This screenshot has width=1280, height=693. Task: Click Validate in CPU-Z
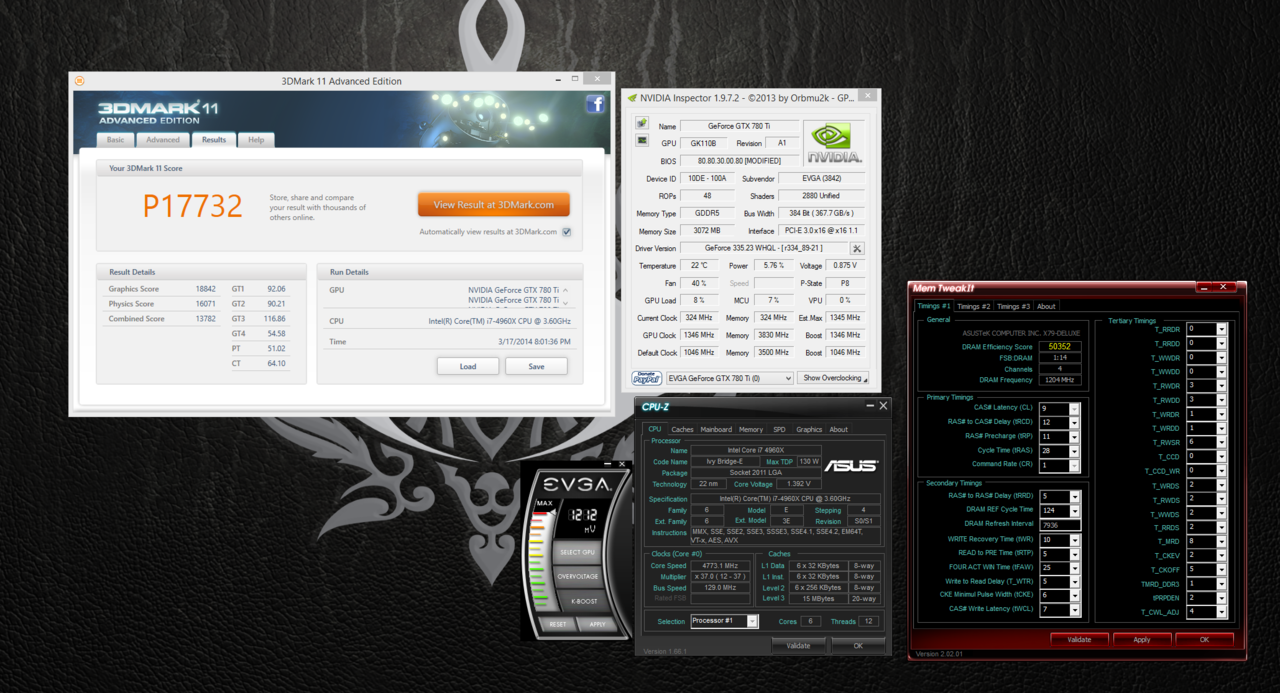pyautogui.click(x=798, y=645)
